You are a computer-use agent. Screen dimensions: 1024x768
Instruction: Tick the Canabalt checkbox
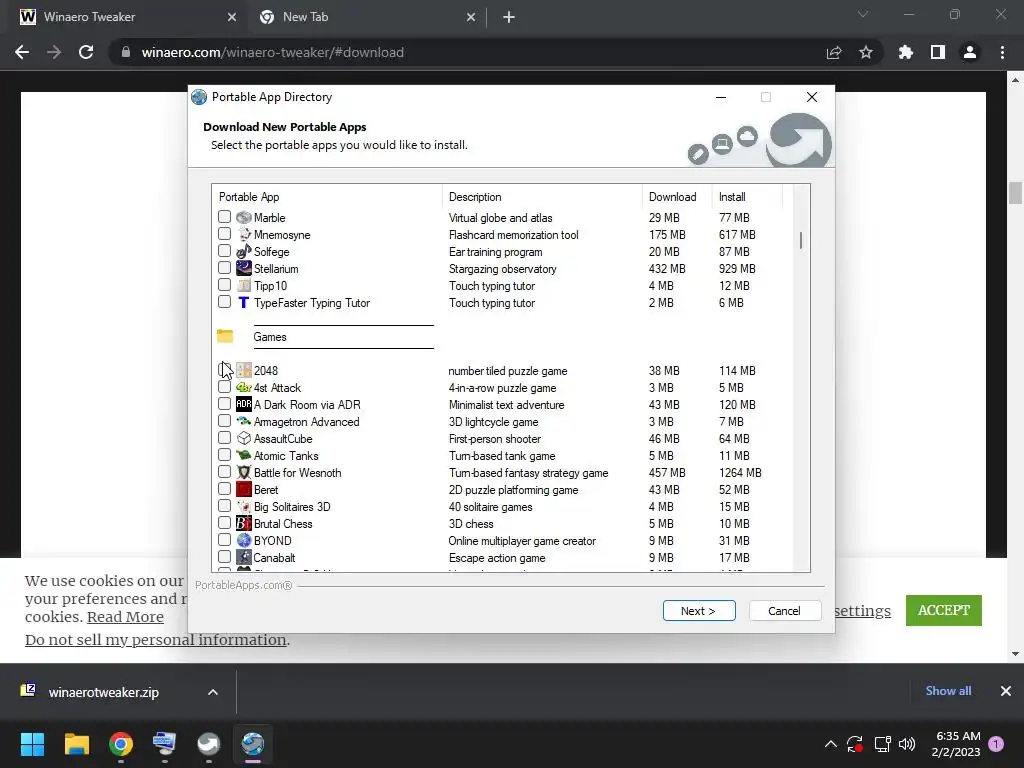click(x=225, y=557)
